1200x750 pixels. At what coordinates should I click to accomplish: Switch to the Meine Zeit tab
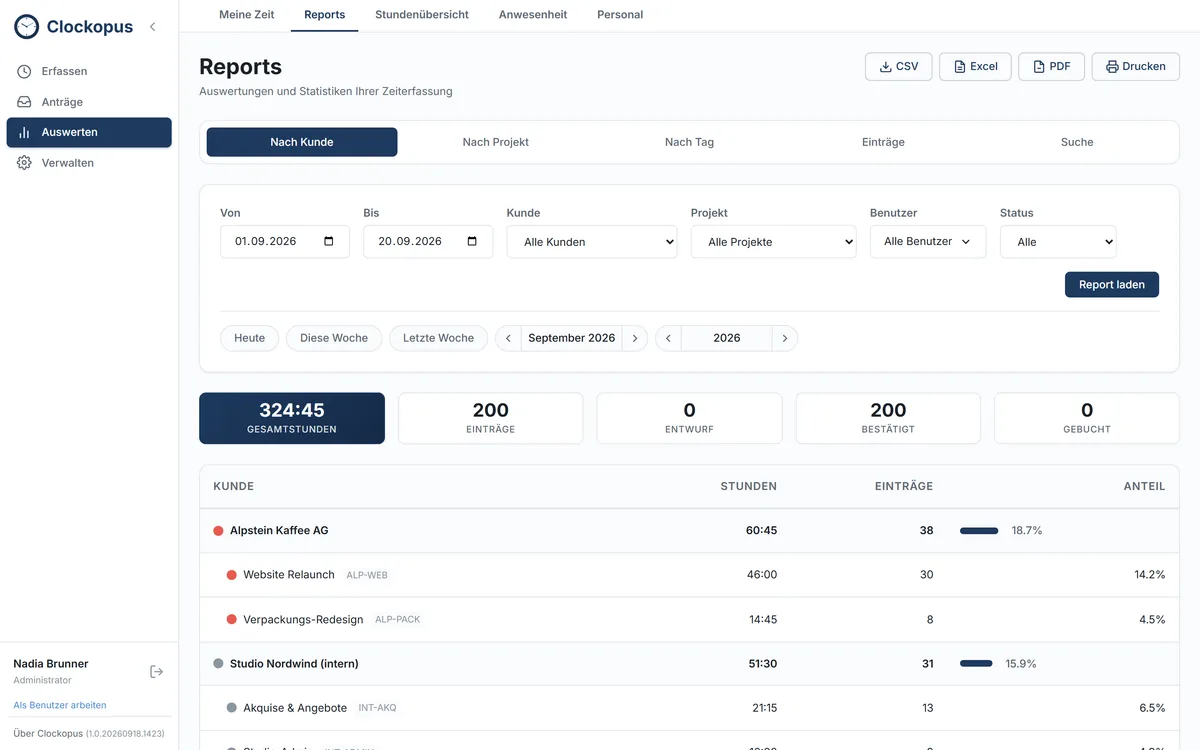click(247, 15)
